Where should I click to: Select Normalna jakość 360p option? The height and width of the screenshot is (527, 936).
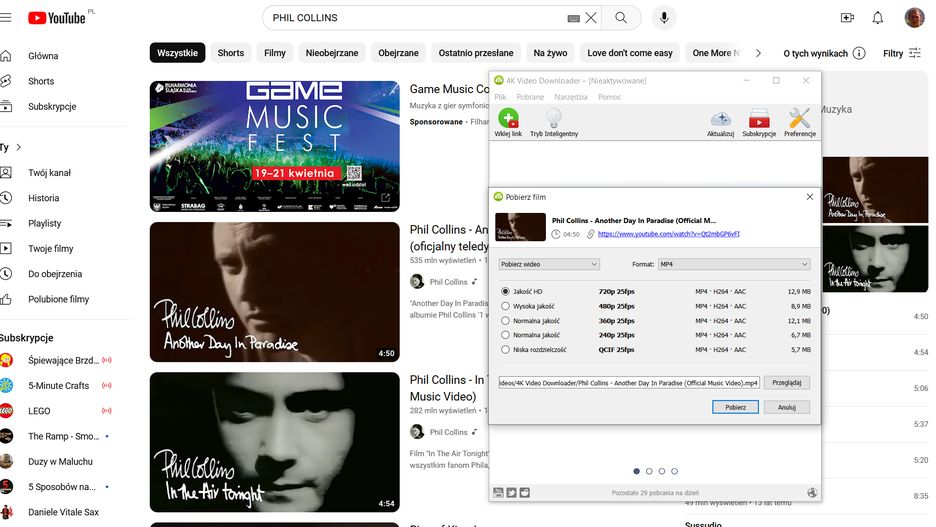click(x=506, y=321)
